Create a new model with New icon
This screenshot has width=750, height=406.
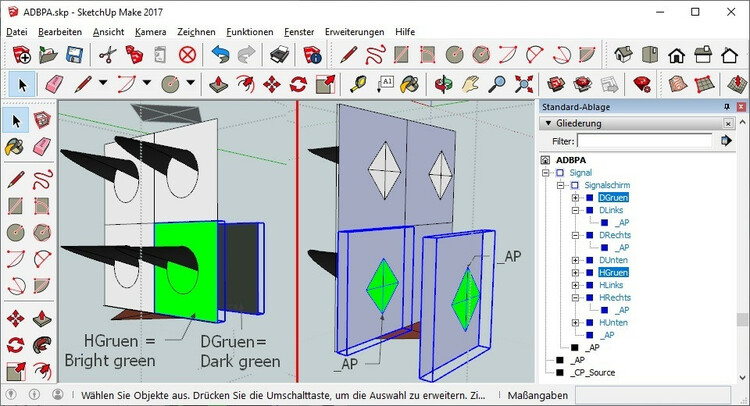point(22,55)
